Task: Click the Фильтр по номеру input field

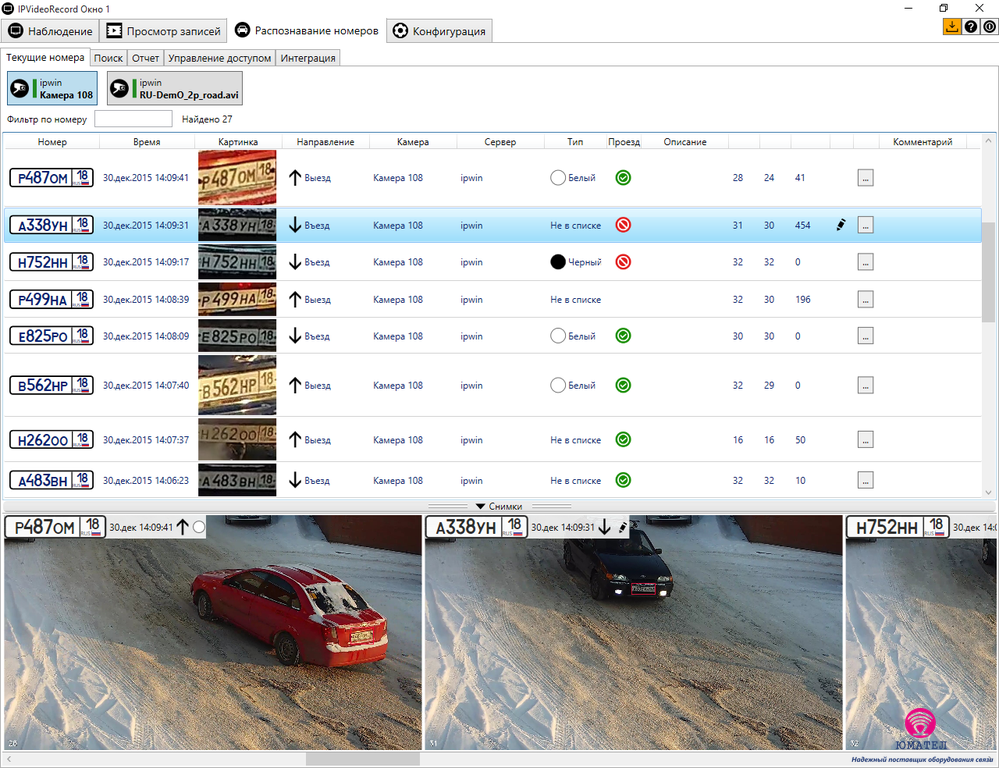Action: [x=133, y=119]
